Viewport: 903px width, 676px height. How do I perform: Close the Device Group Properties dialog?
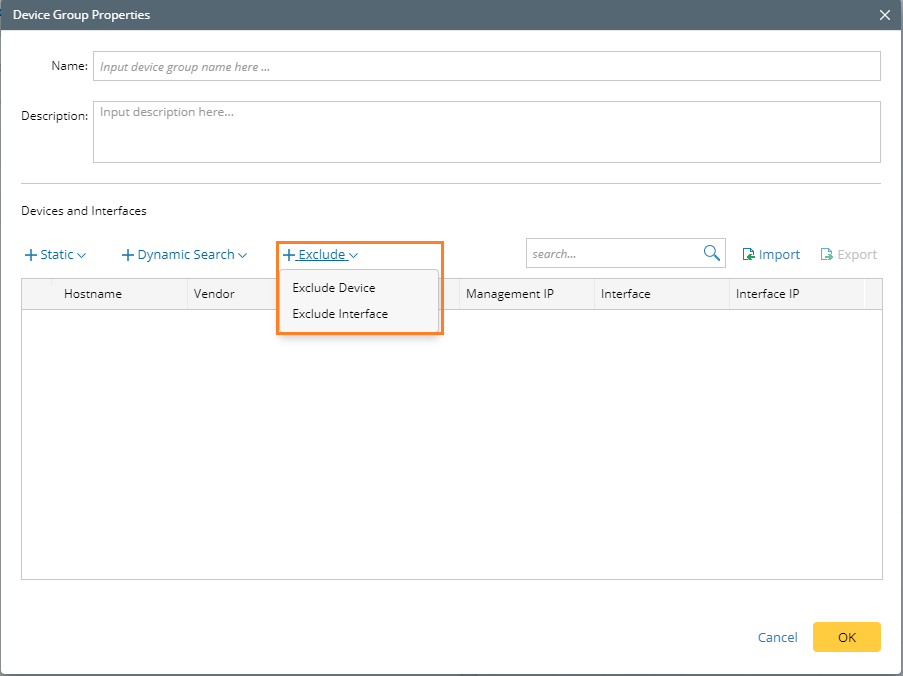click(x=884, y=15)
